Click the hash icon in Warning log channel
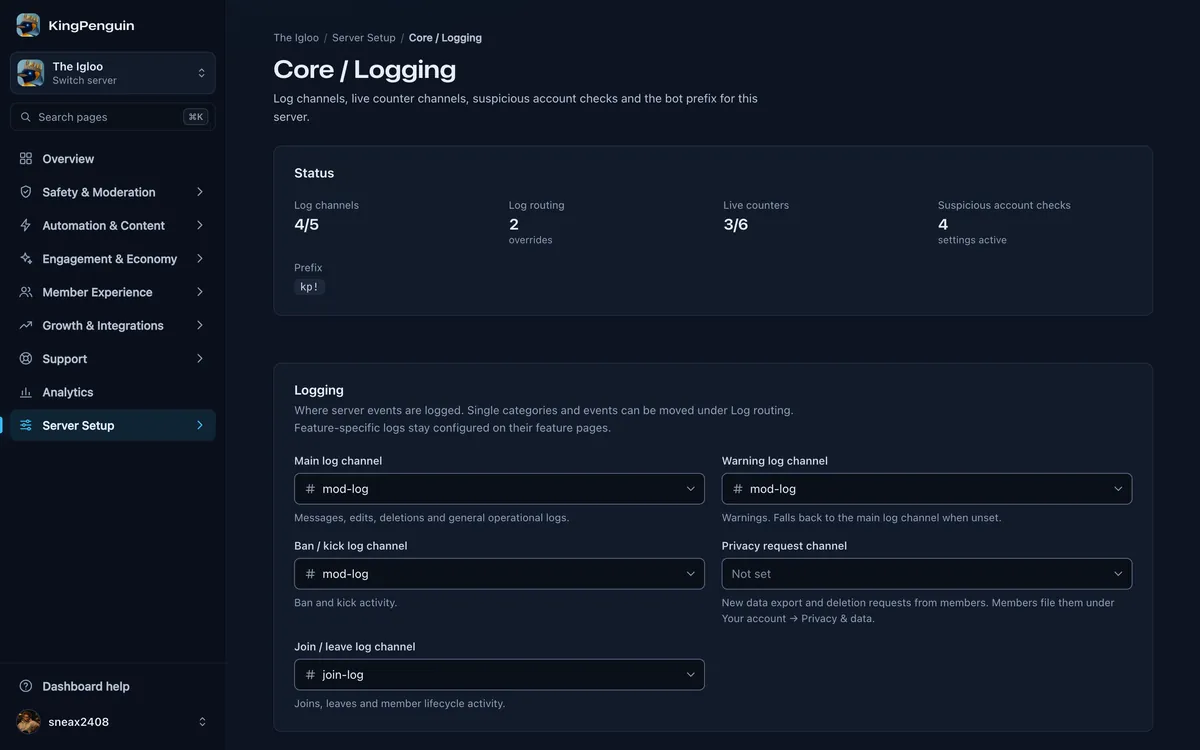1200x750 pixels. pos(738,489)
